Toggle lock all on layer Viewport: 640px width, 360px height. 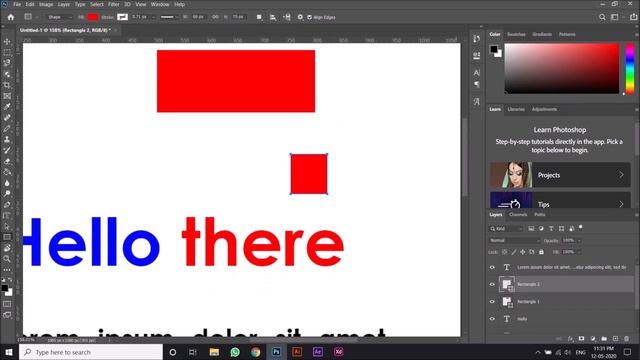541,252
